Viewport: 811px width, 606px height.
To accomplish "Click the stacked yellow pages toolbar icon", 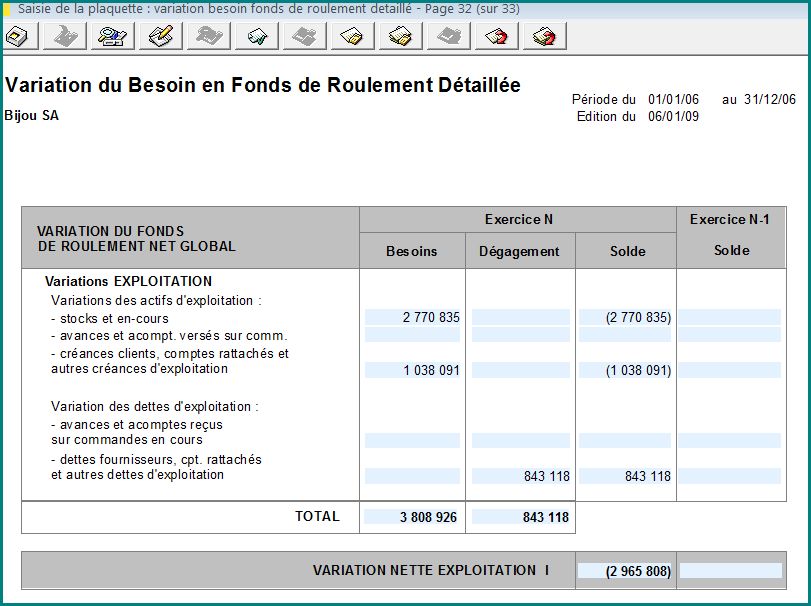I will (400, 37).
